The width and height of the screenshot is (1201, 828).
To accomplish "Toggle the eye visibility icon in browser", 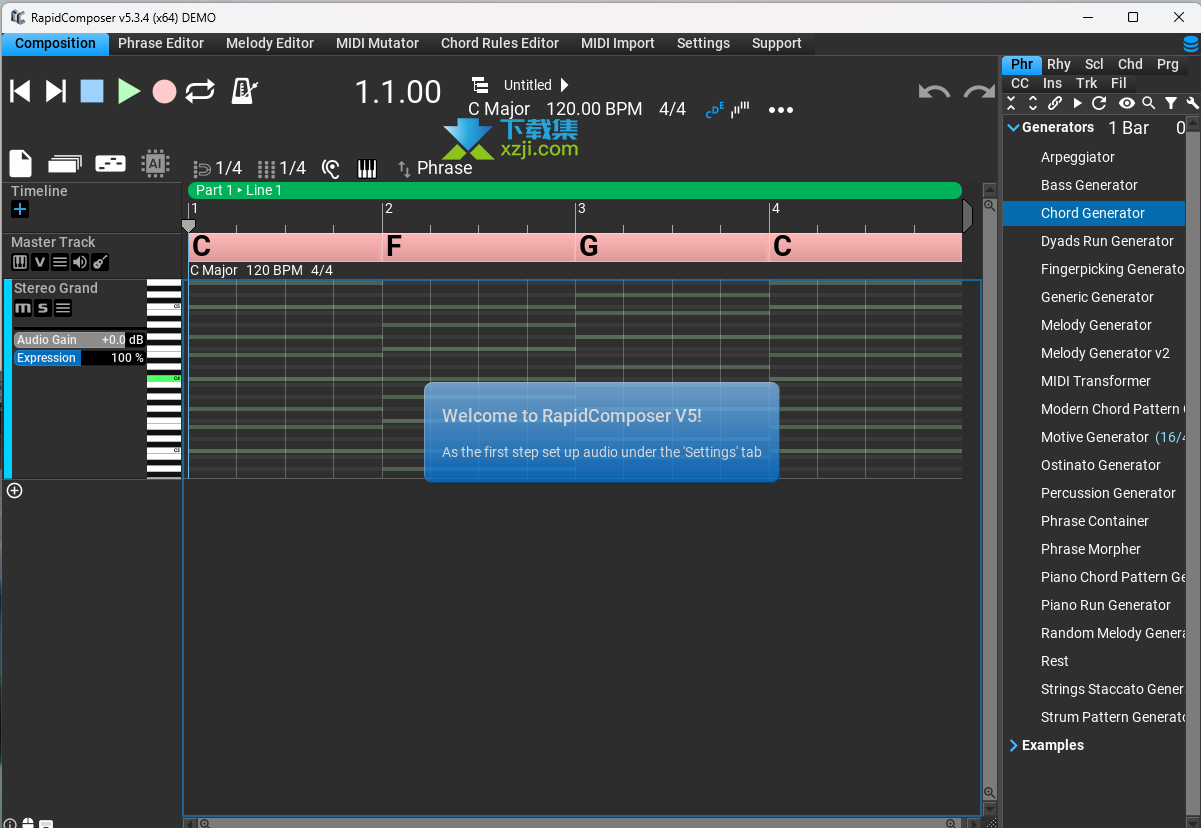I will [x=1126, y=103].
